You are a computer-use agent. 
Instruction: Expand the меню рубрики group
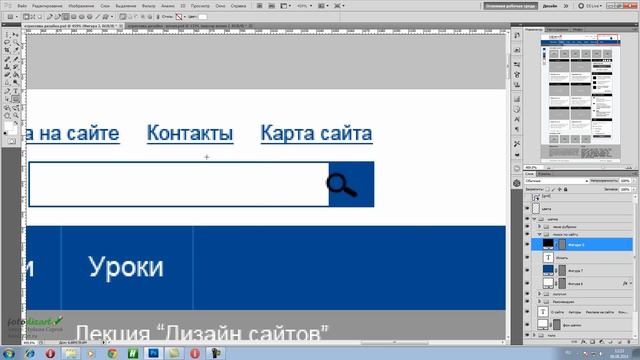(x=540, y=227)
